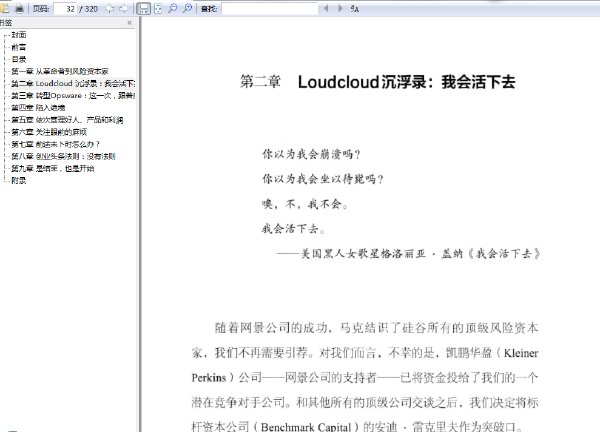
Task: Select fit single page view
Action: pos(158,8)
